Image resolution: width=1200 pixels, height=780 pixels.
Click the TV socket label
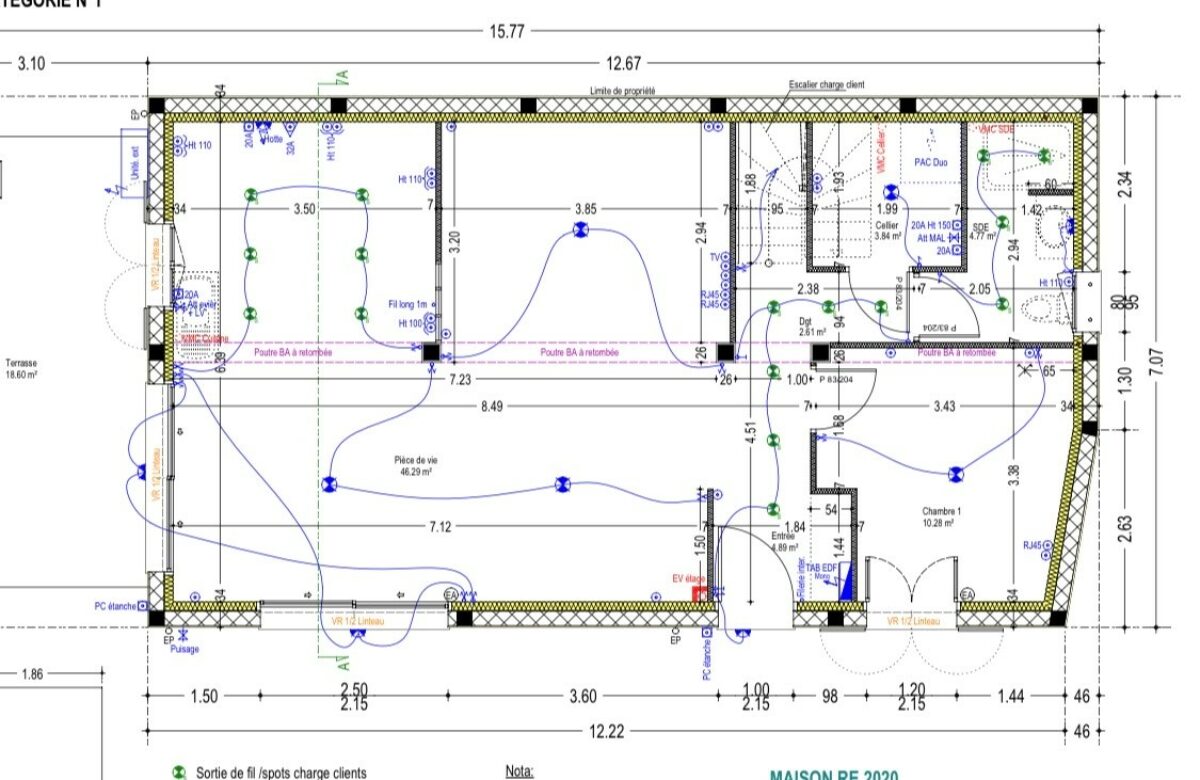(x=715, y=258)
